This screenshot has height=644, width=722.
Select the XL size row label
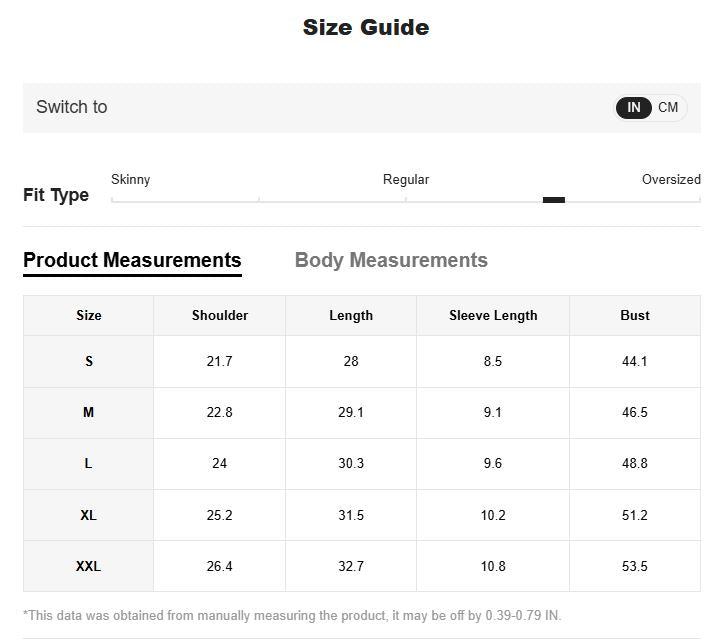pyautogui.click(x=88, y=515)
